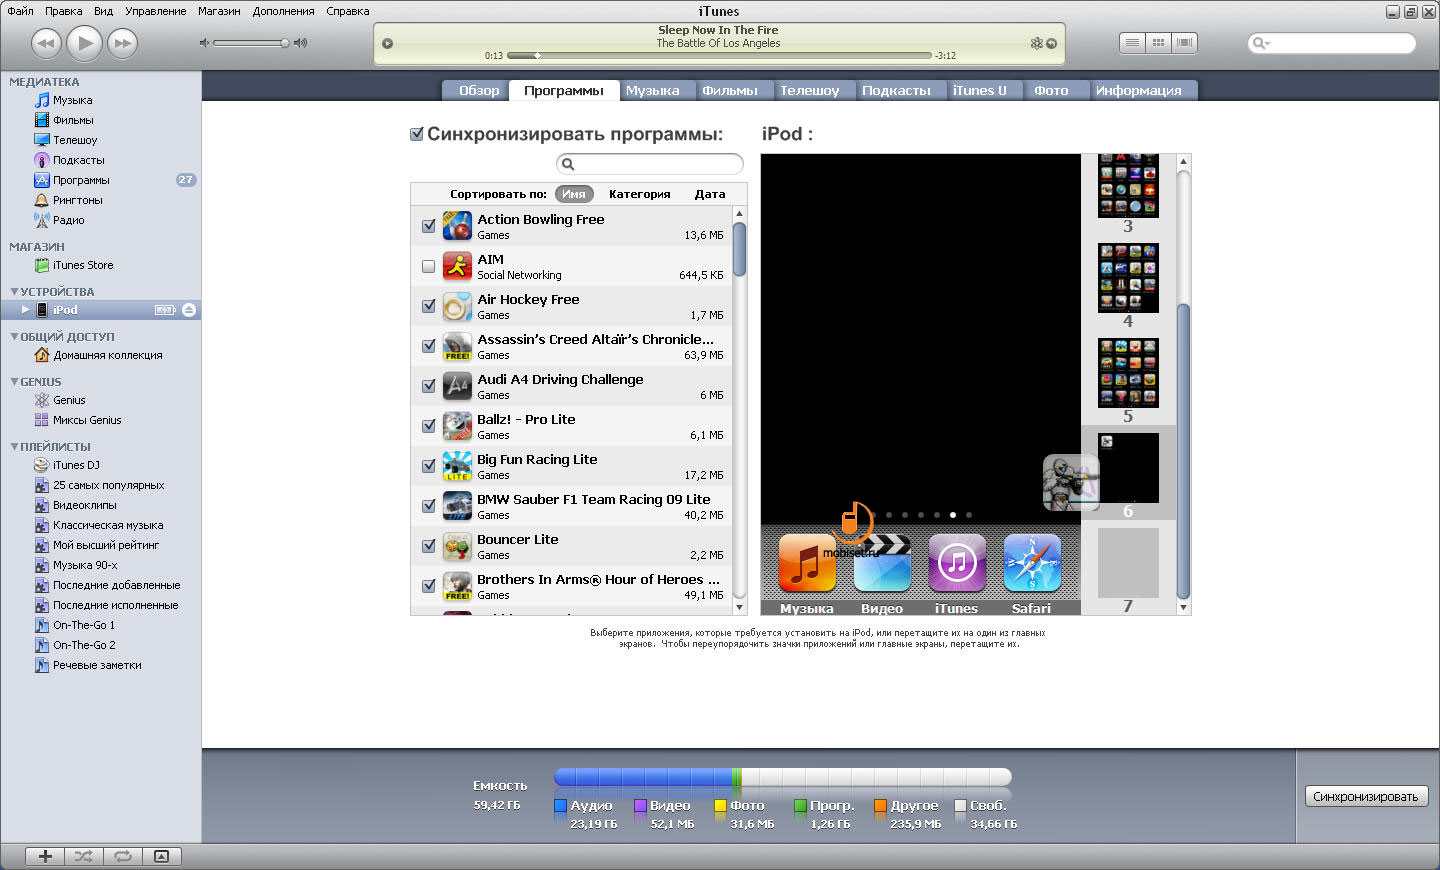Check the AIM app checkbox
The width and height of the screenshot is (1440, 870).
[x=428, y=266]
